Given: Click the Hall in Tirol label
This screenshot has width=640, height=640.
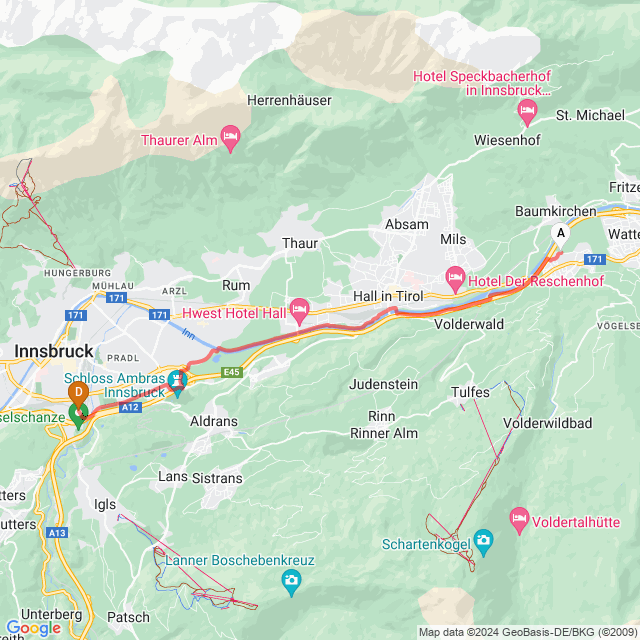Looking at the screenshot, I should coord(388,296).
